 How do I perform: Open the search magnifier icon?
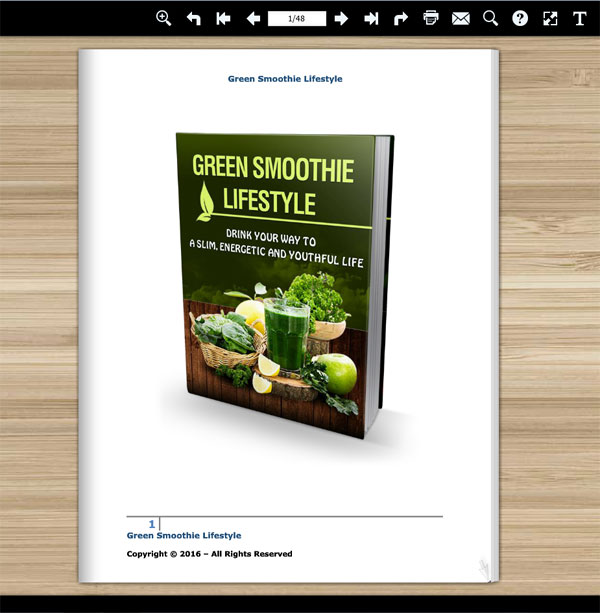(490, 18)
